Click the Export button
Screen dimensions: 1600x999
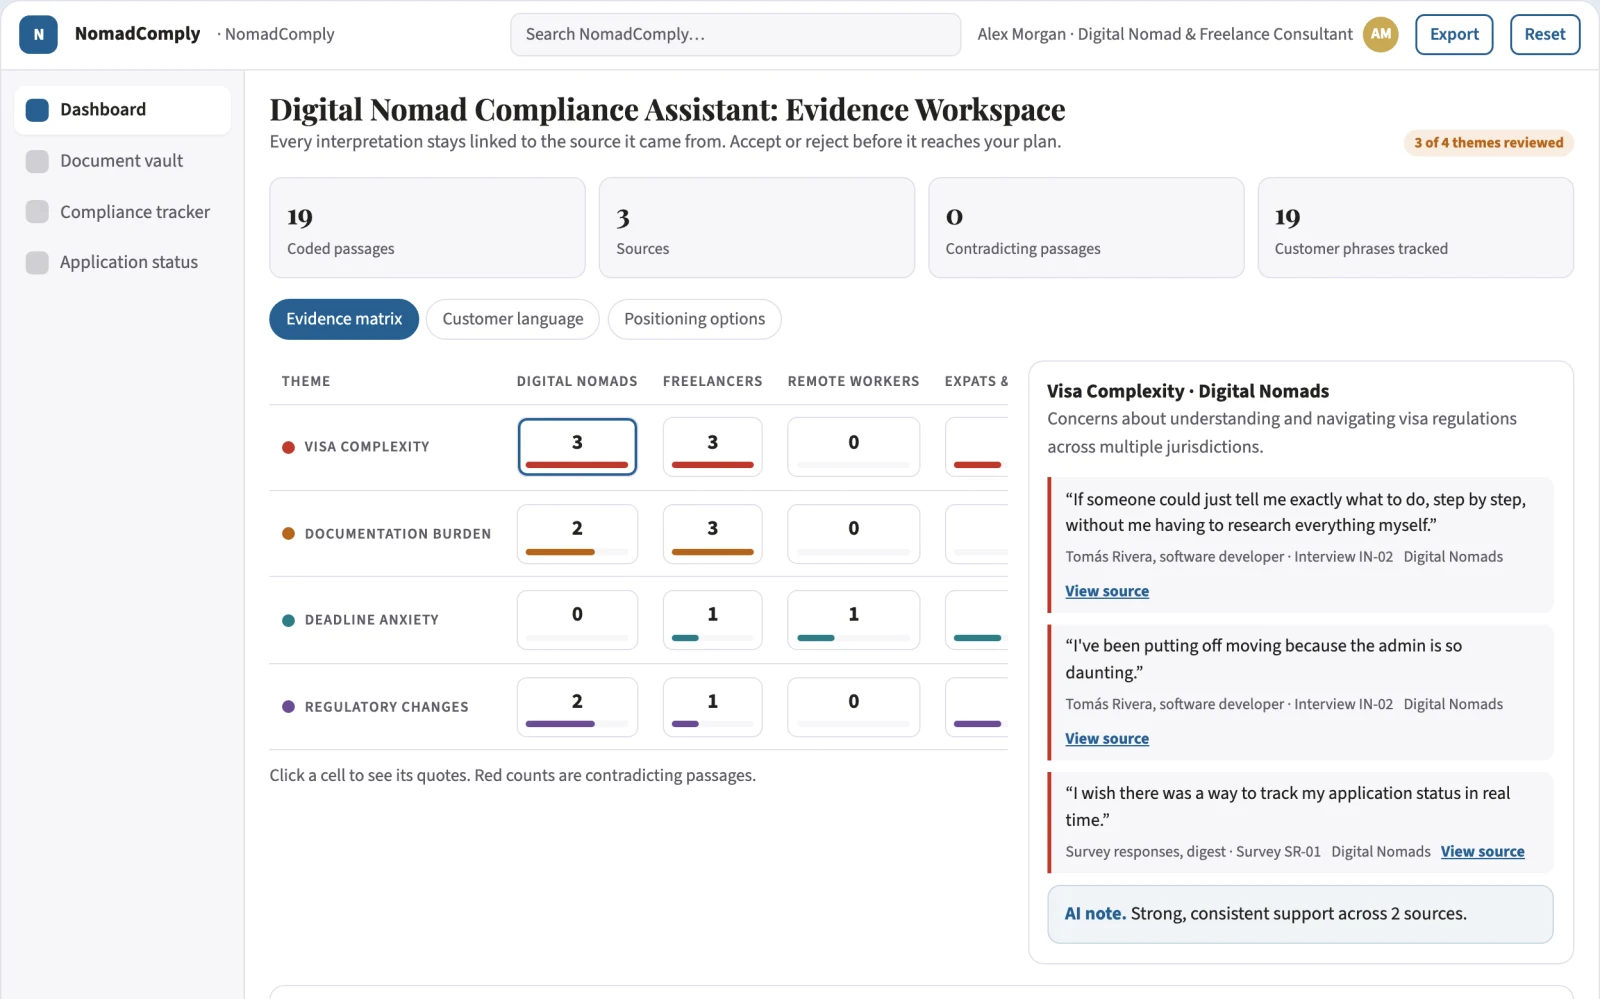1454,34
